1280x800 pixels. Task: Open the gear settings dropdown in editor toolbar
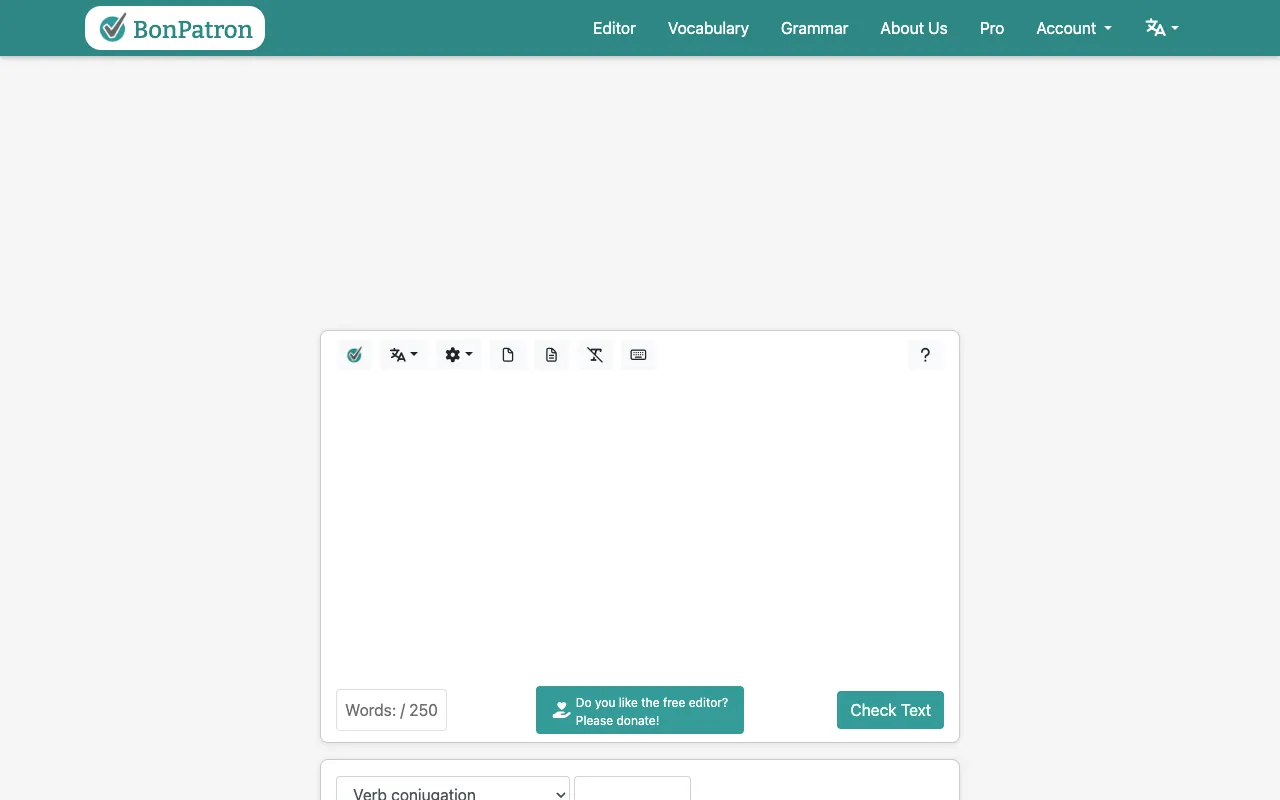(459, 355)
